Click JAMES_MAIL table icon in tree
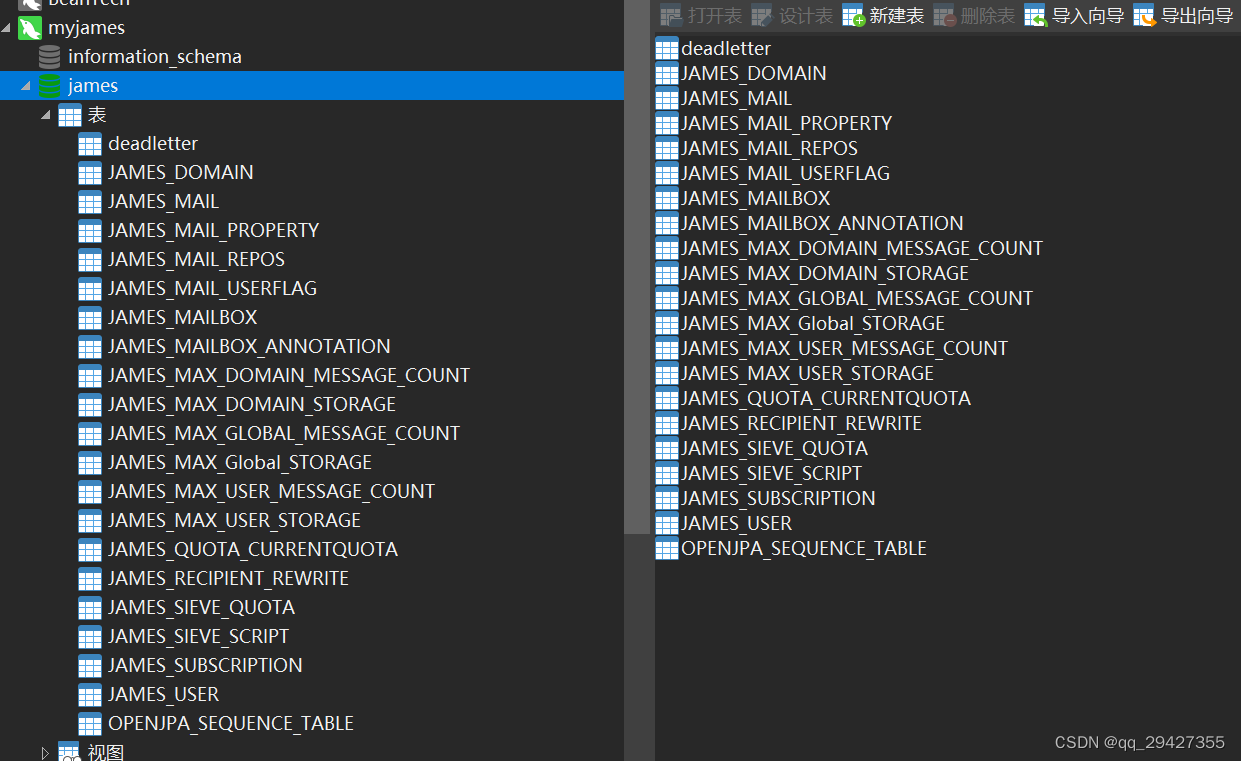 tap(90, 202)
